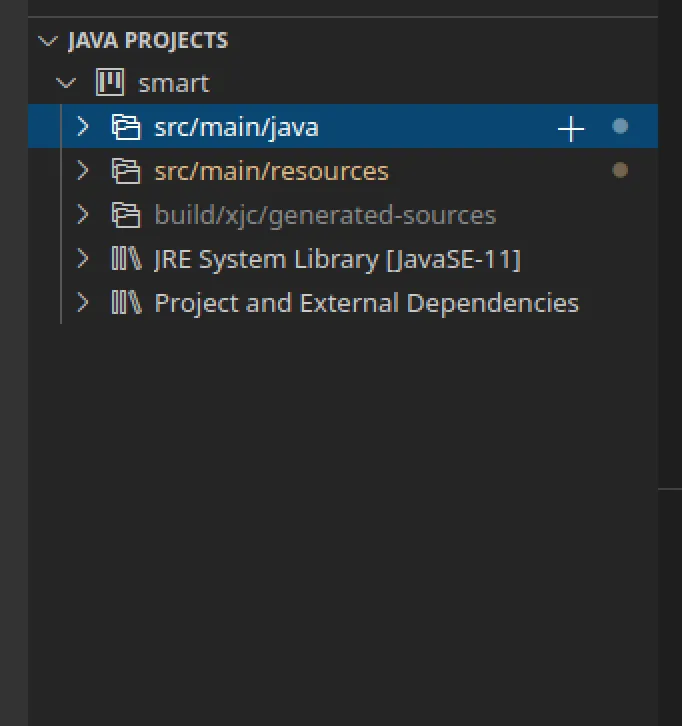
Task: Expand the src/main/resources folder
Action: 84,171
